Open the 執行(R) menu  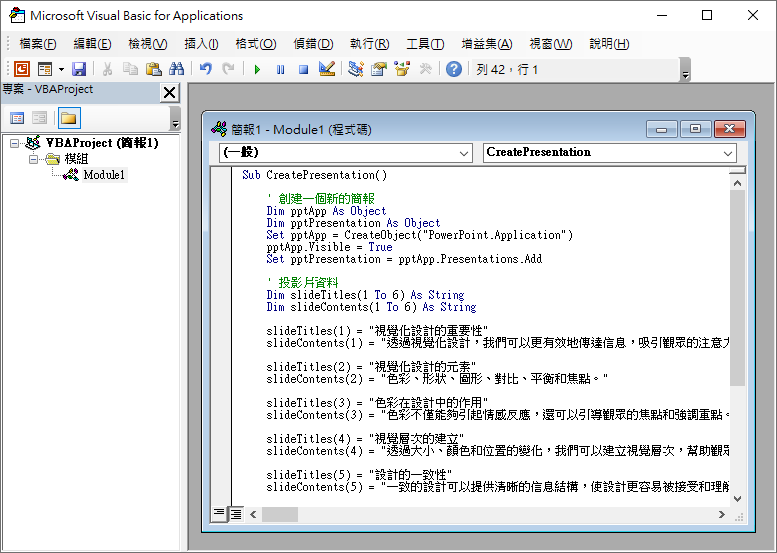[370, 44]
